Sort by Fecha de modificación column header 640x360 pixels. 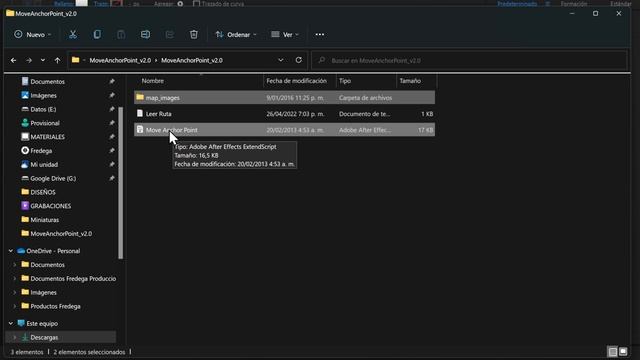(296, 81)
